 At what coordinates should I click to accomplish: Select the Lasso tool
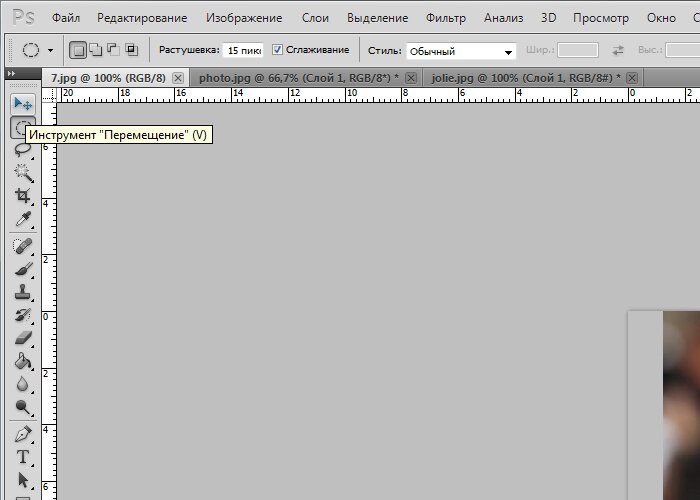22,150
